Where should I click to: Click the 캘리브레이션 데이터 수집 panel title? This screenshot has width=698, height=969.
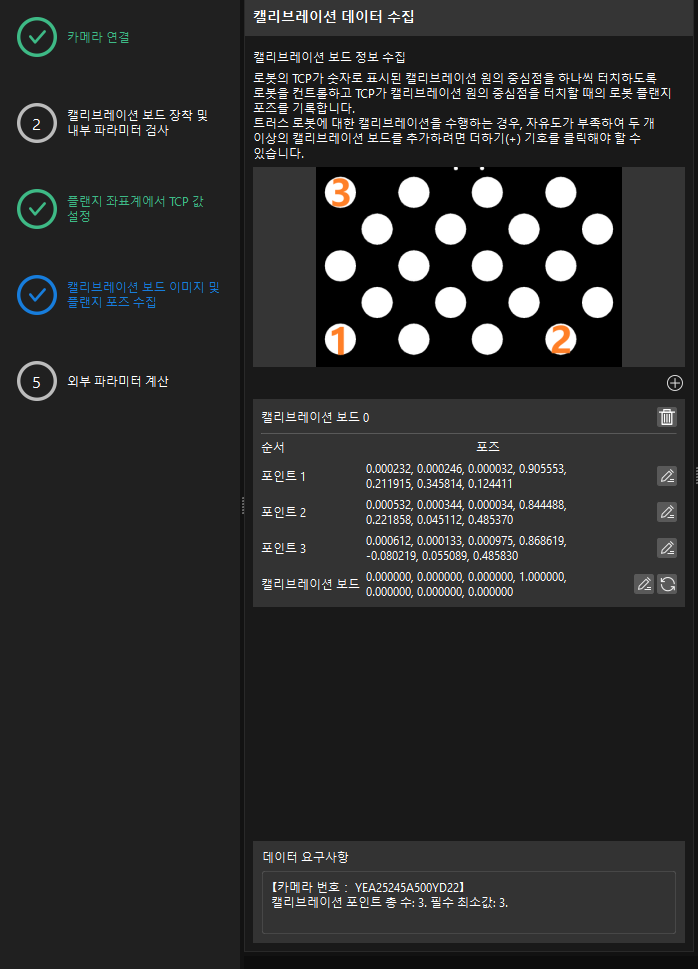pos(333,17)
